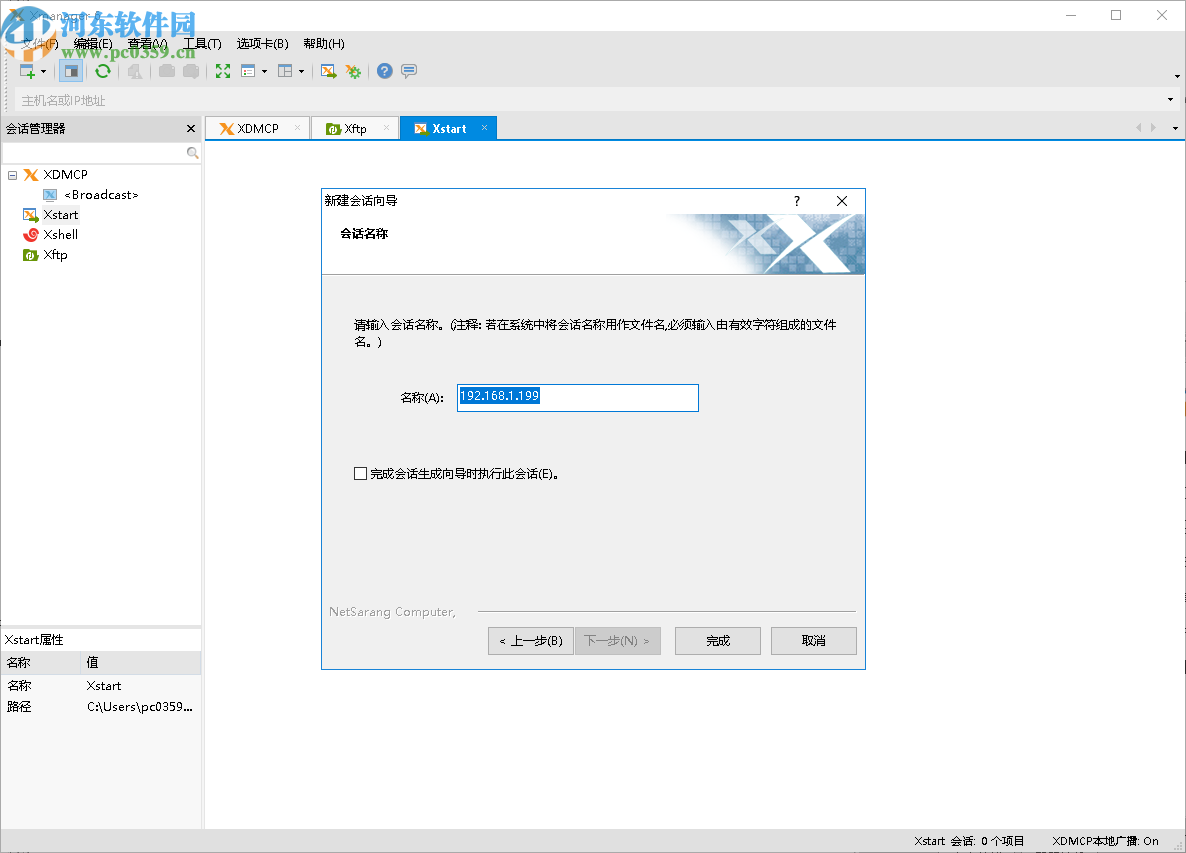Enable running the session after wizard completes

click(x=360, y=473)
